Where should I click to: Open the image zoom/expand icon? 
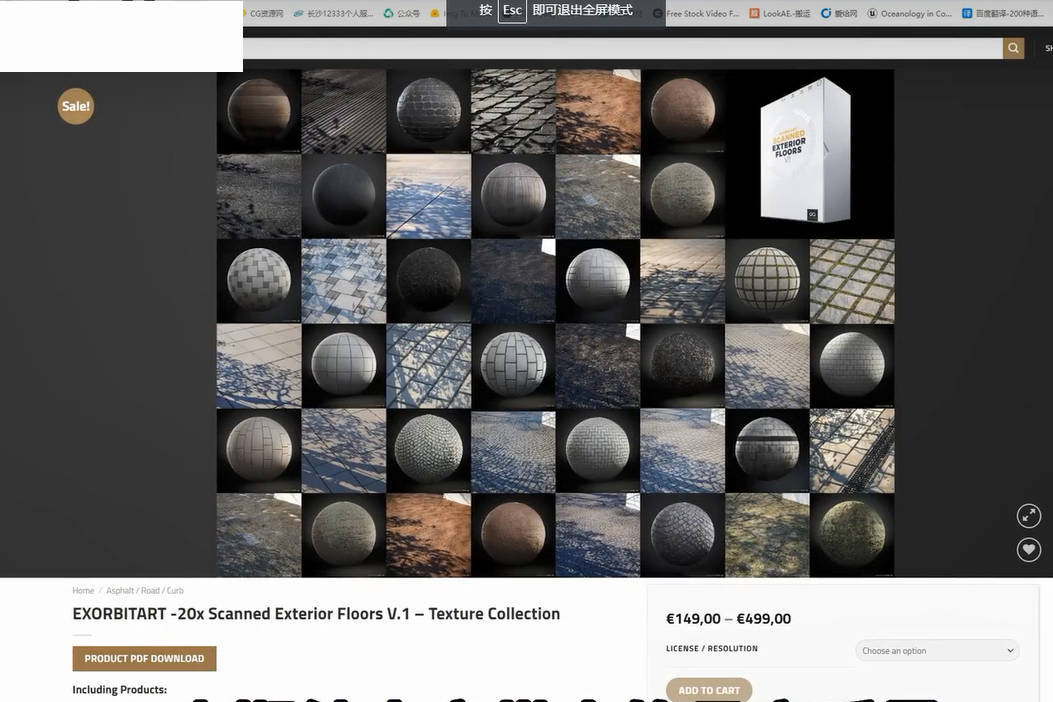(x=1028, y=515)
